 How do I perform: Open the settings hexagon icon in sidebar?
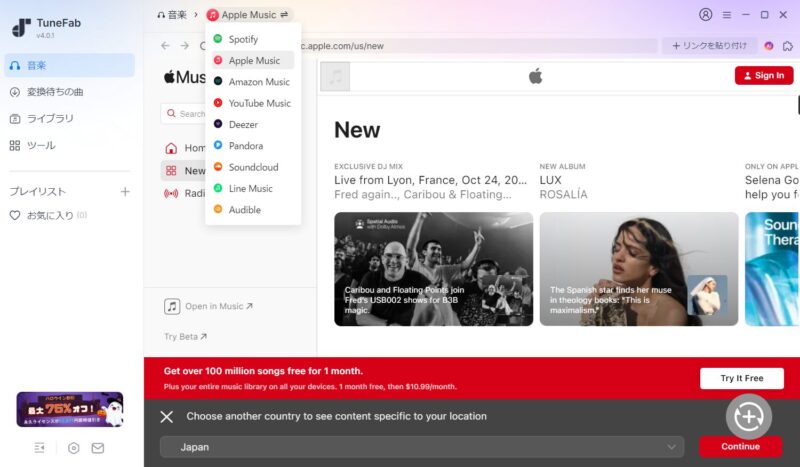click(x=73, y=448)
